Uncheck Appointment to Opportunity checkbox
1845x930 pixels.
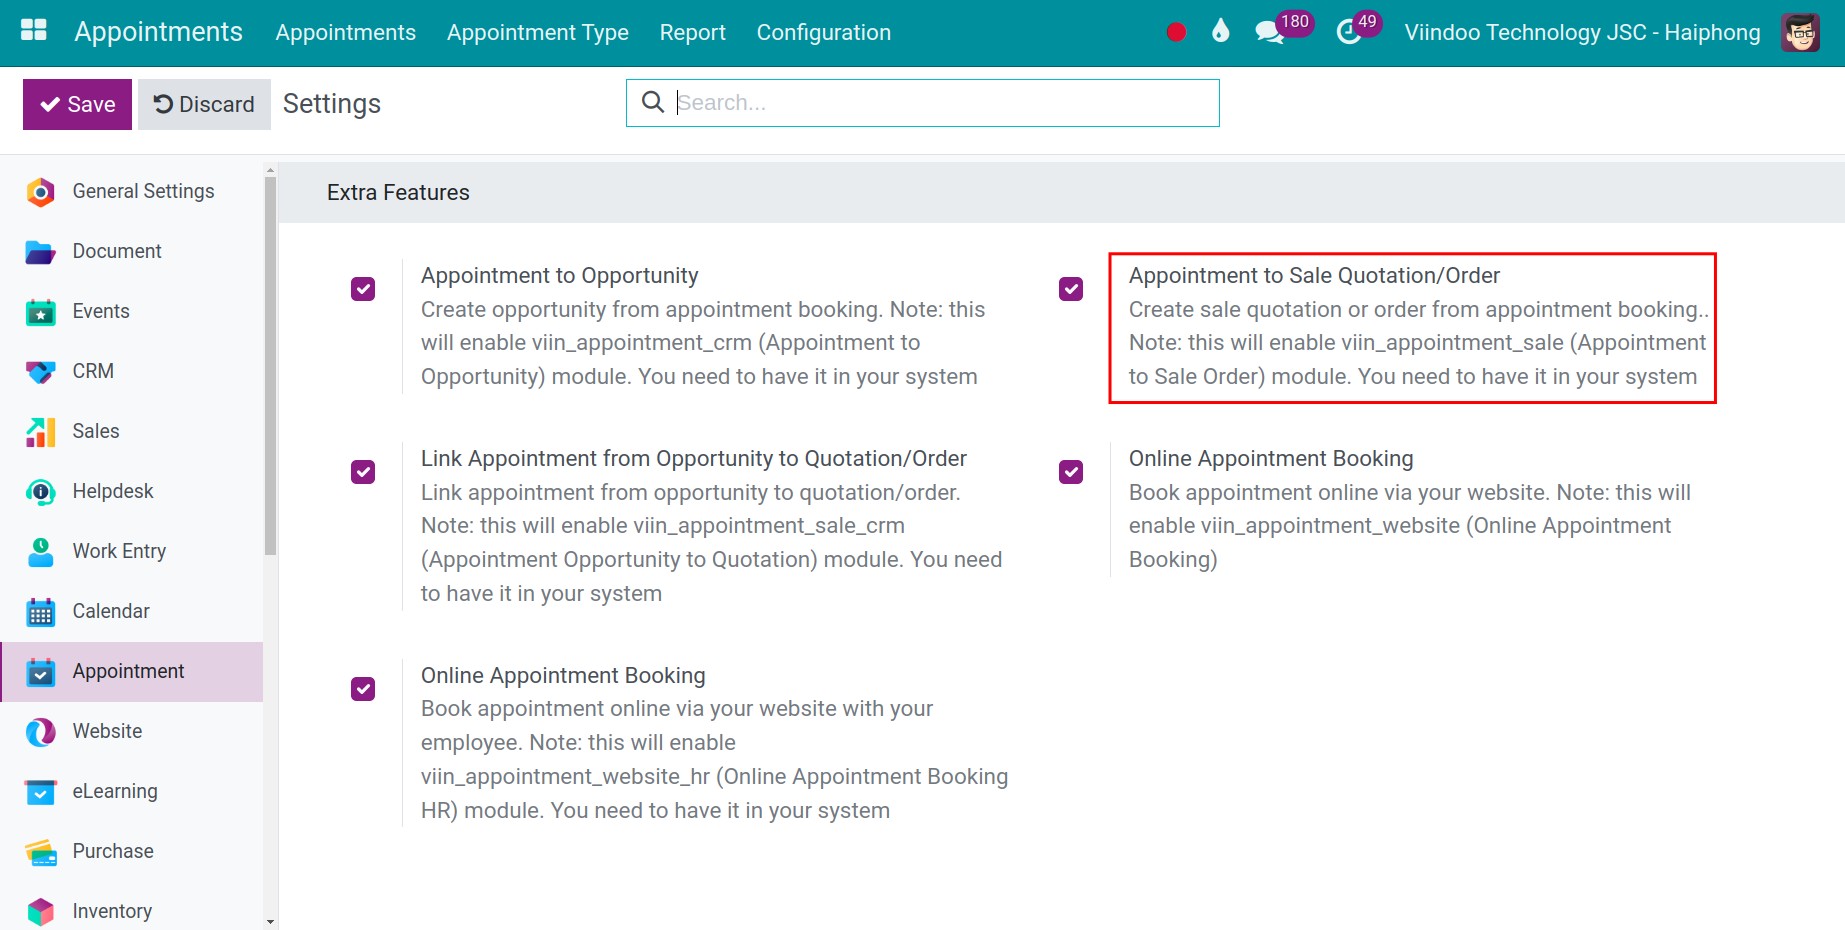(363, 289)
